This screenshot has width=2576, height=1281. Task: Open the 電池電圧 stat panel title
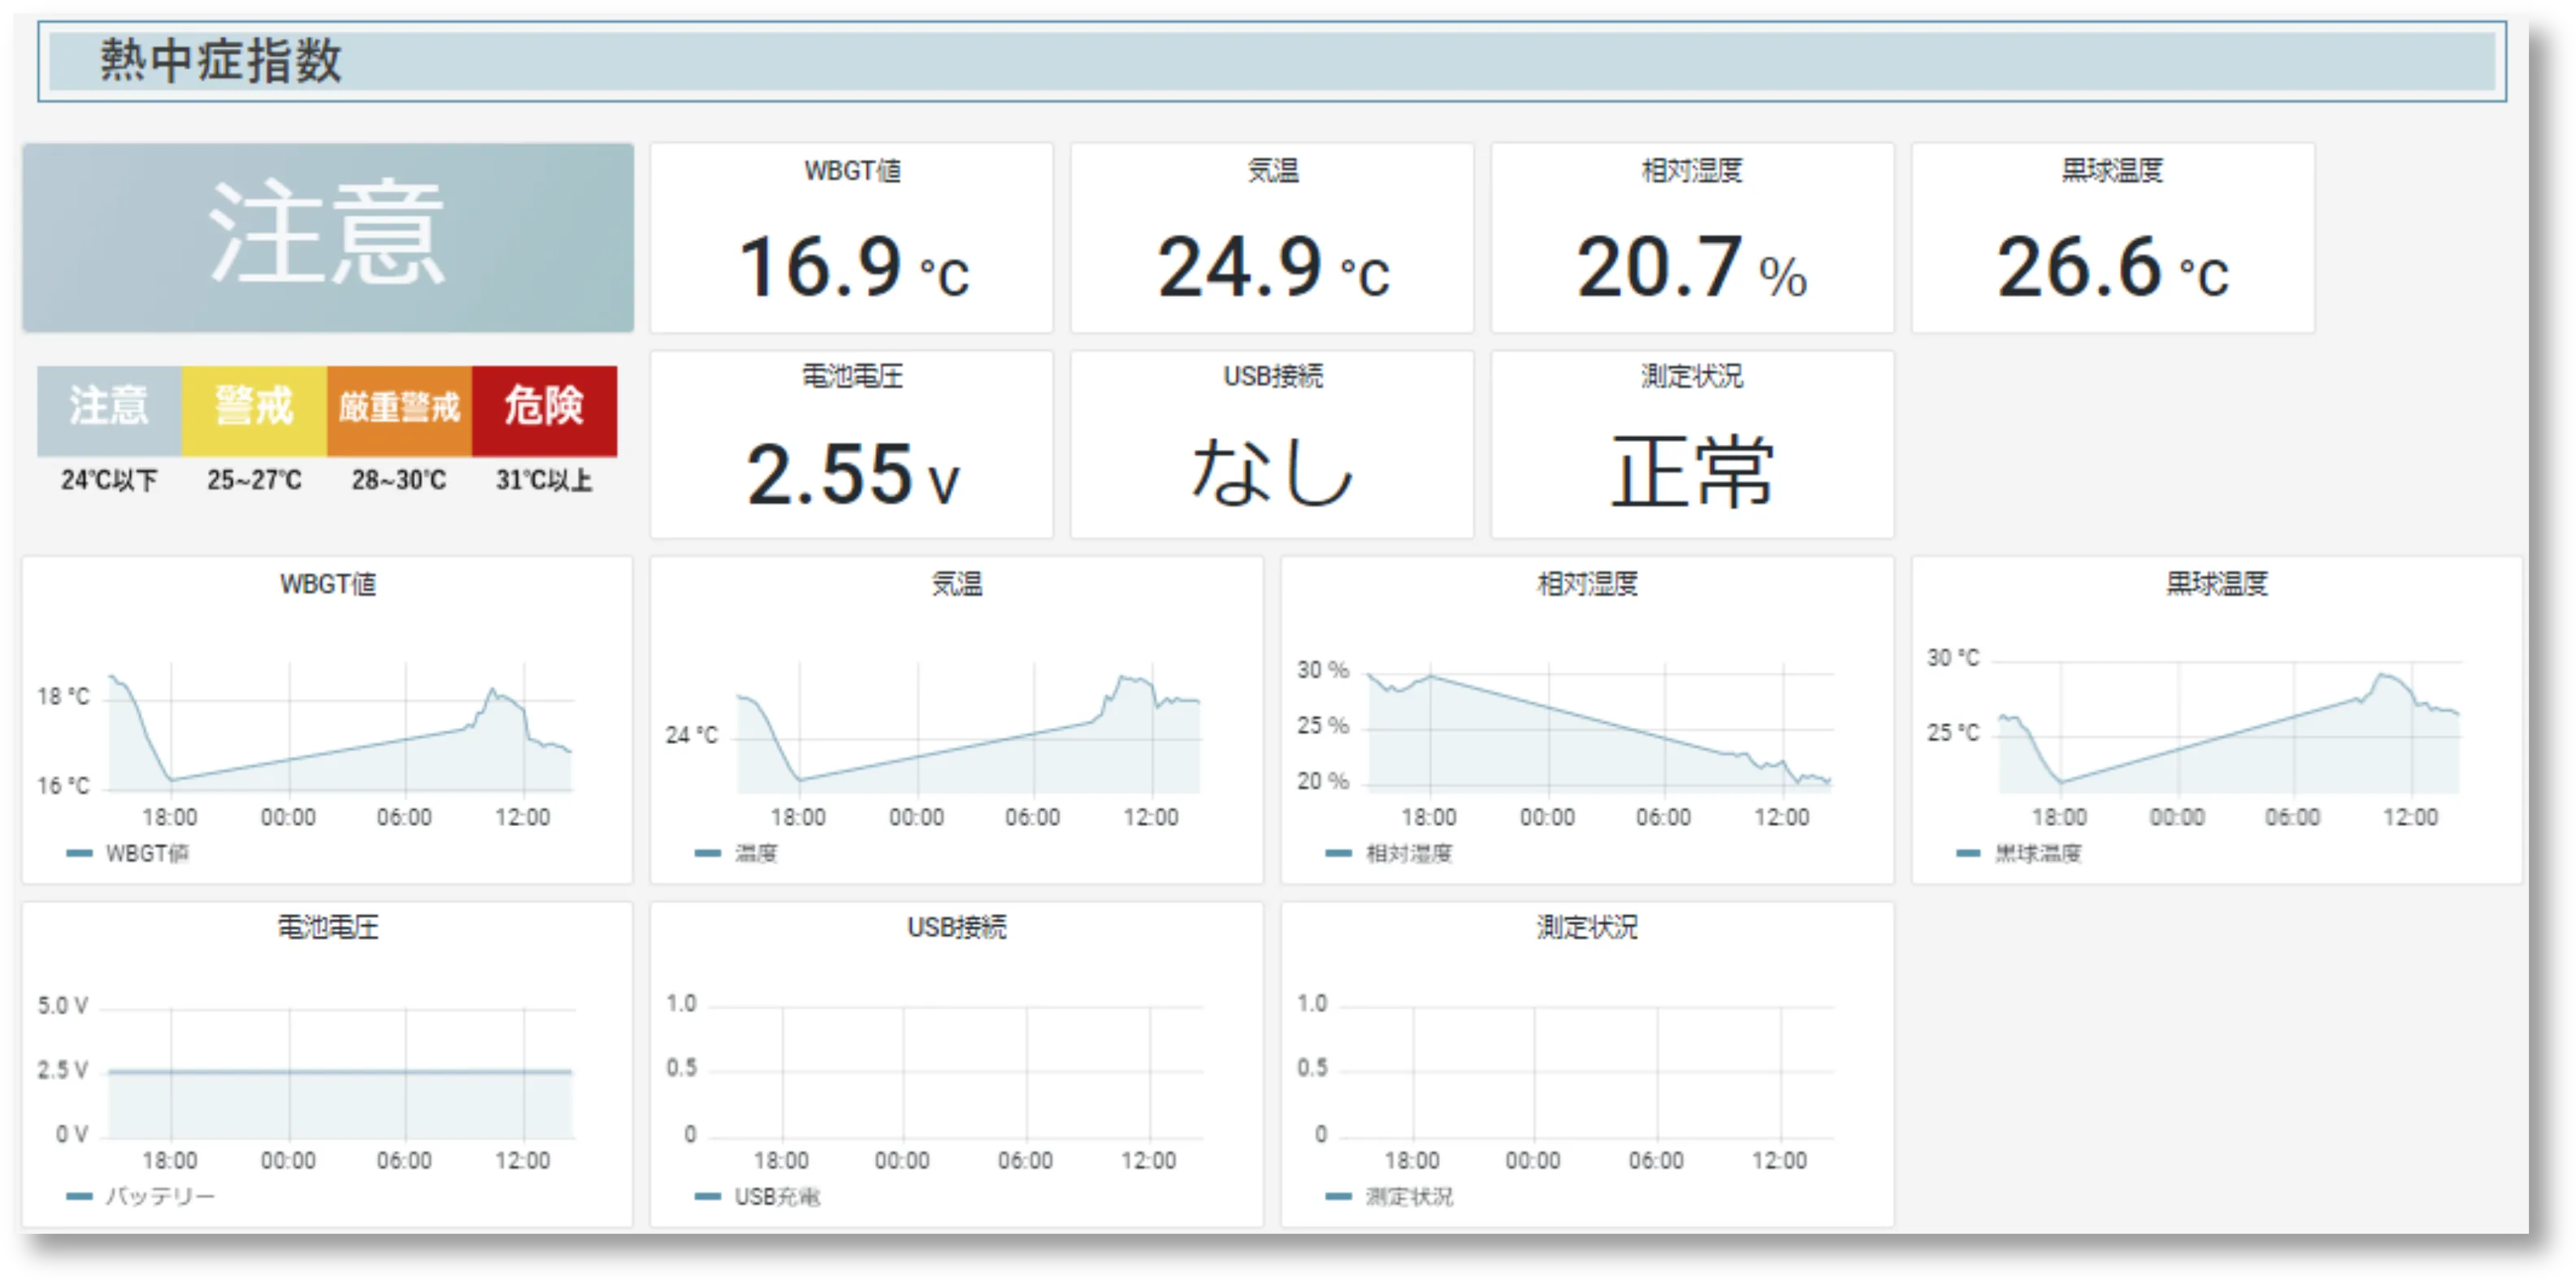(852, 377)
